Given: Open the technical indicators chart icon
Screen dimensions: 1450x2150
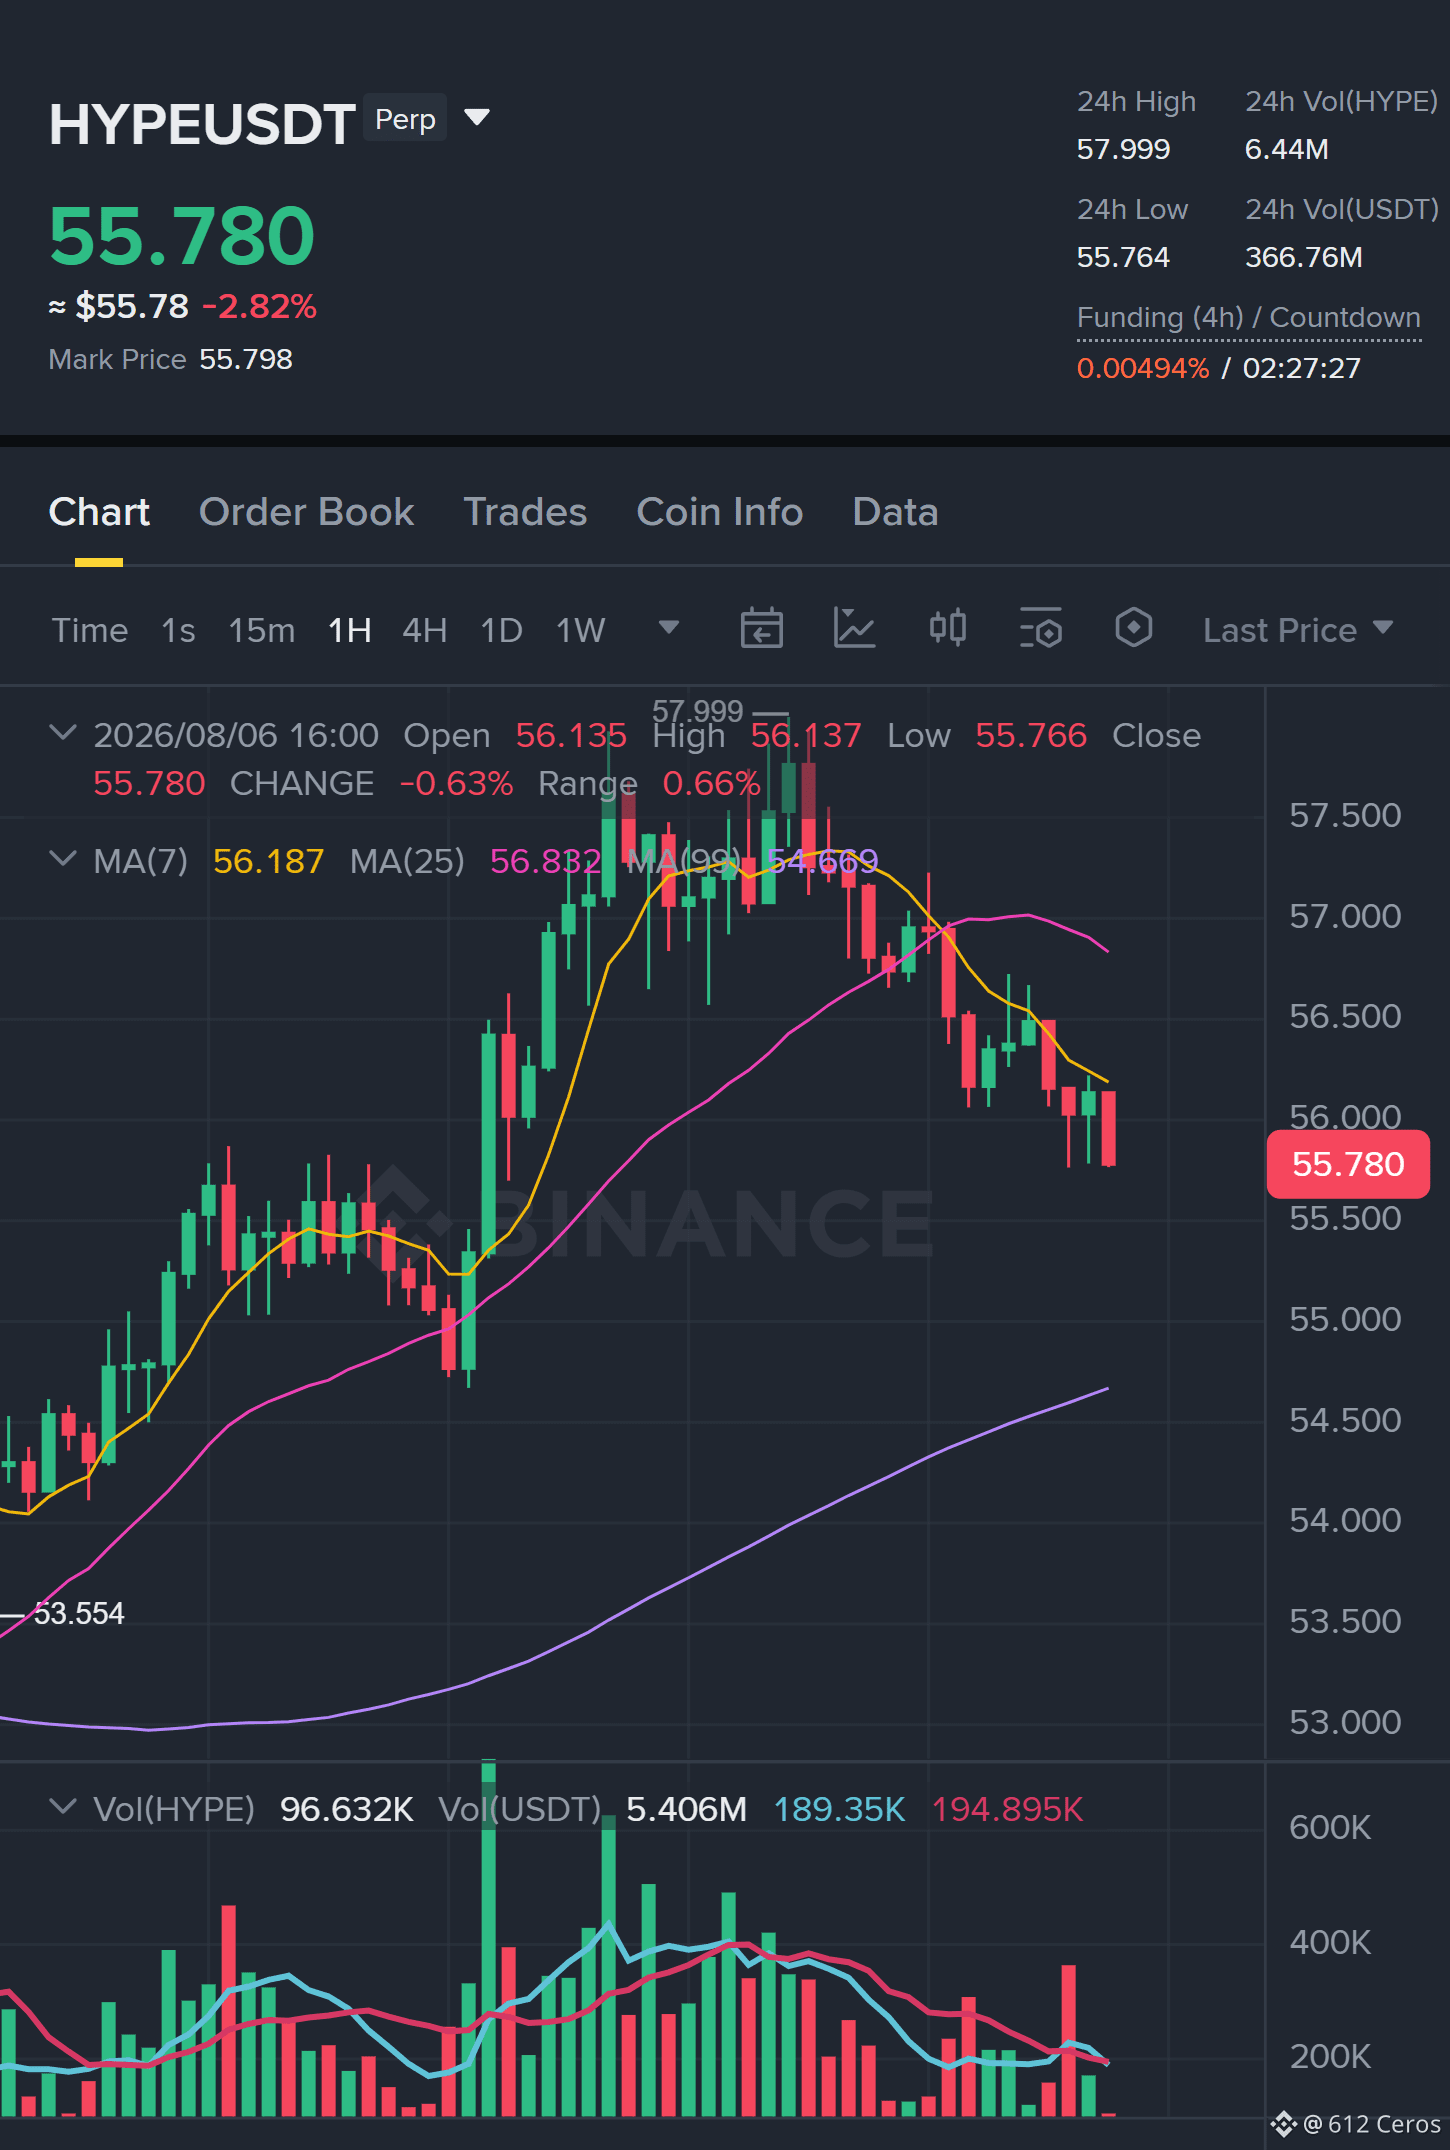Looking at the screenshot, I should [x=855, y=628].
